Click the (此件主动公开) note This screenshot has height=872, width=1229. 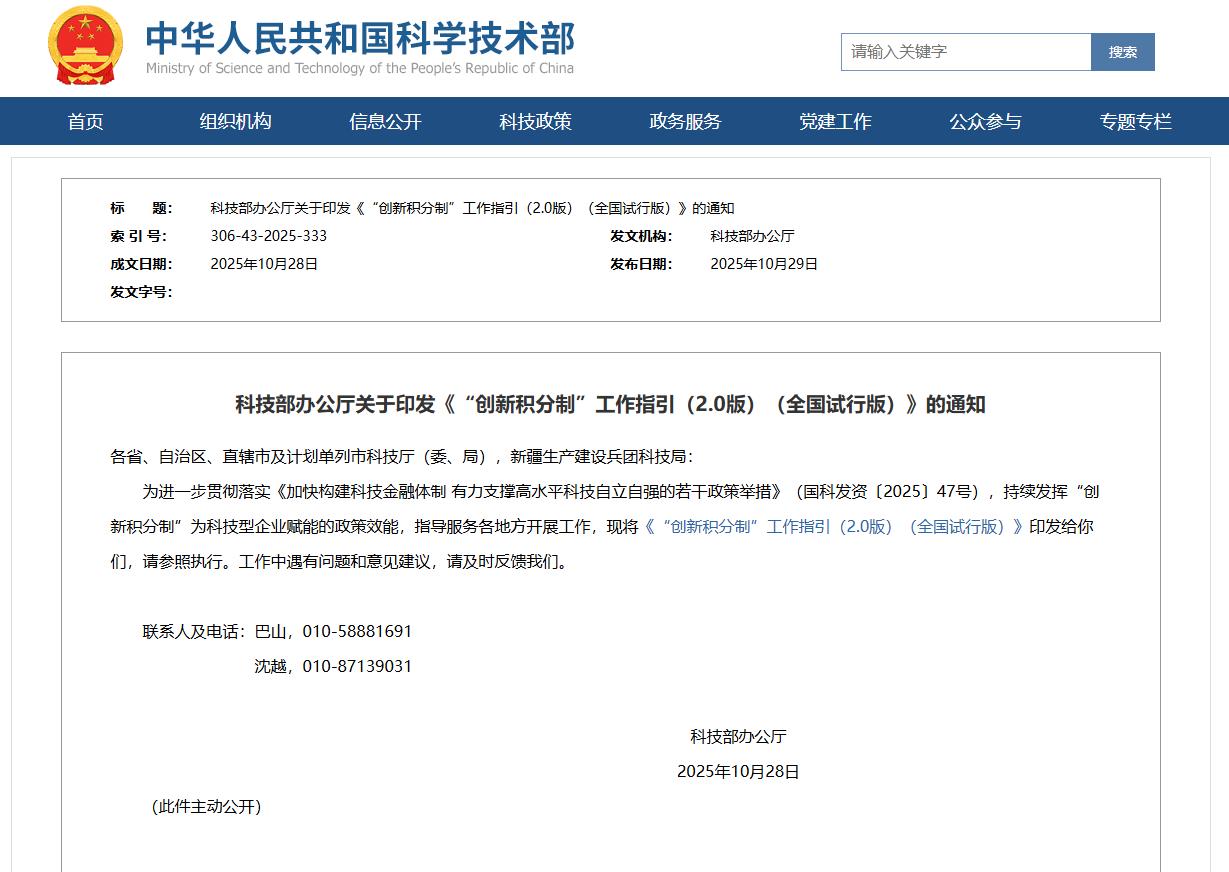tap(206, 807)
